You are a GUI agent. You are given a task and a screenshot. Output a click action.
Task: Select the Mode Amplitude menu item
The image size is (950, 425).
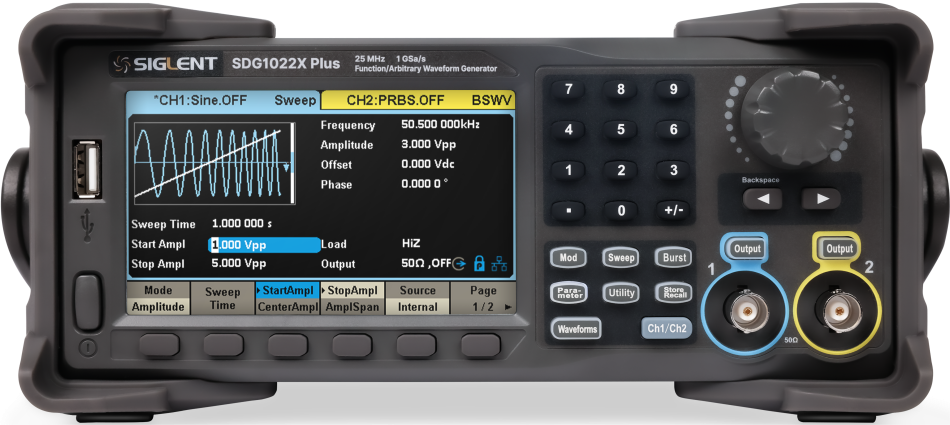[x=158, y=298]
